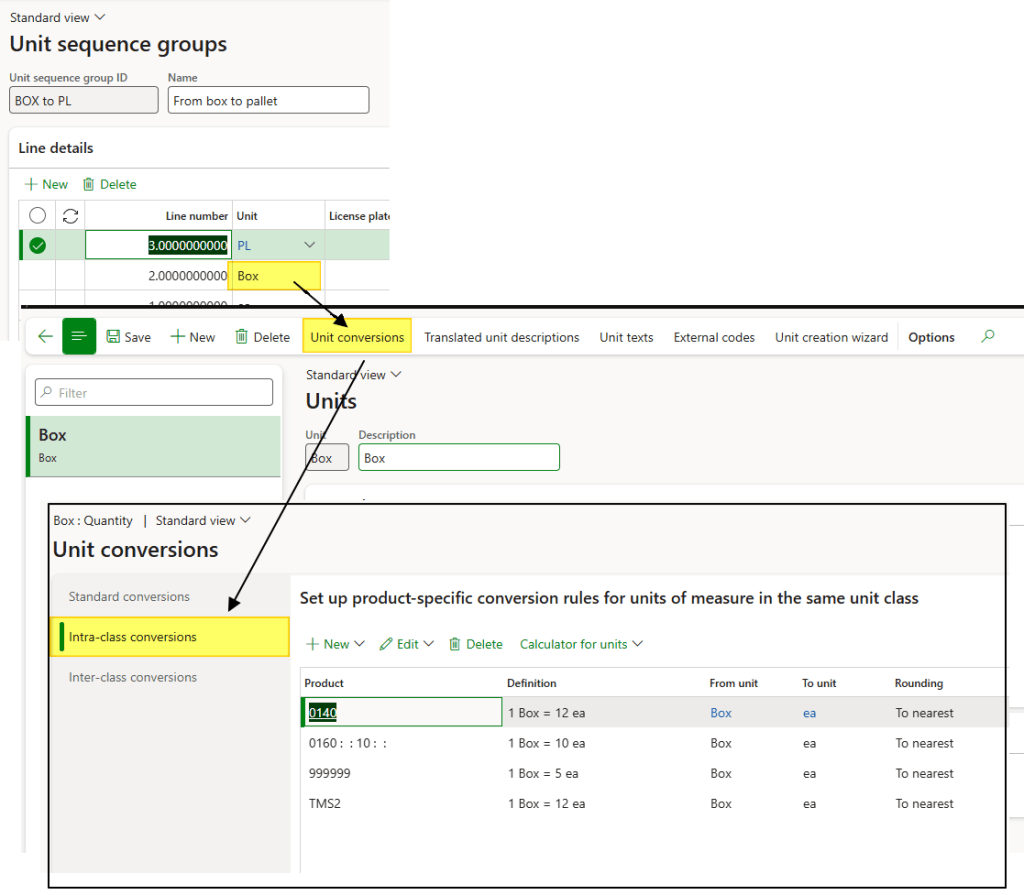Delete the line in Line details
The height and width of the screenshot is (895, 1024).
[x=109, y=184]
